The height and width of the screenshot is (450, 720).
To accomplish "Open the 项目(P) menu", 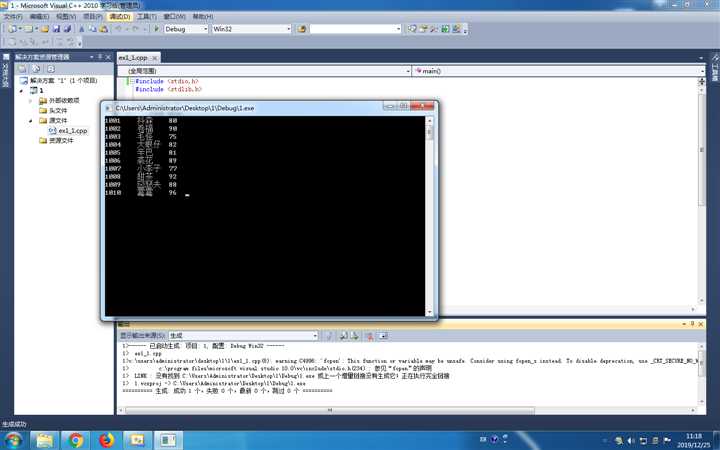I will tap(93, 17).
